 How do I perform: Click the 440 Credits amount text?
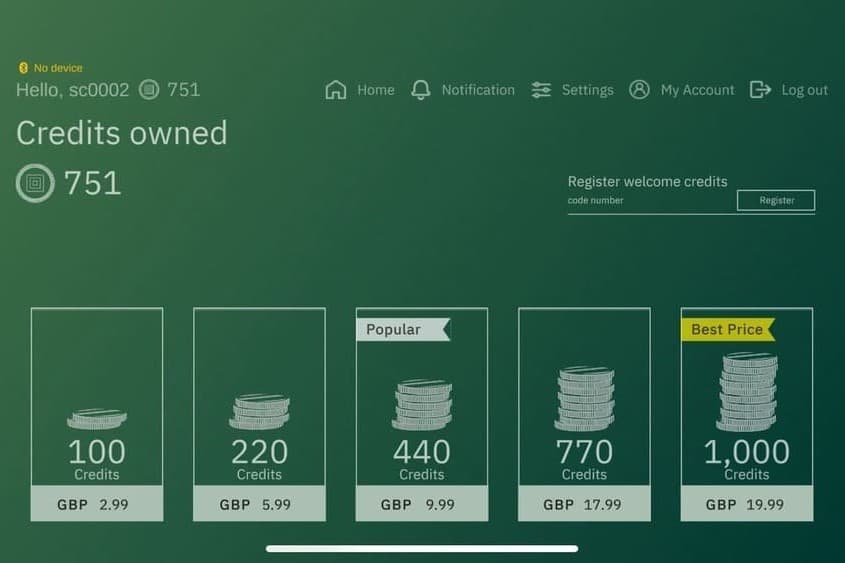[422, 459]
